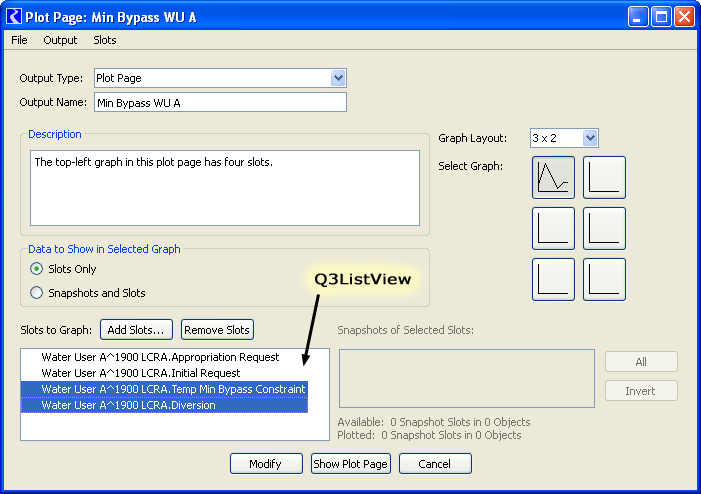Select the Initial Request slot row
701x494 pixels.
164,373
